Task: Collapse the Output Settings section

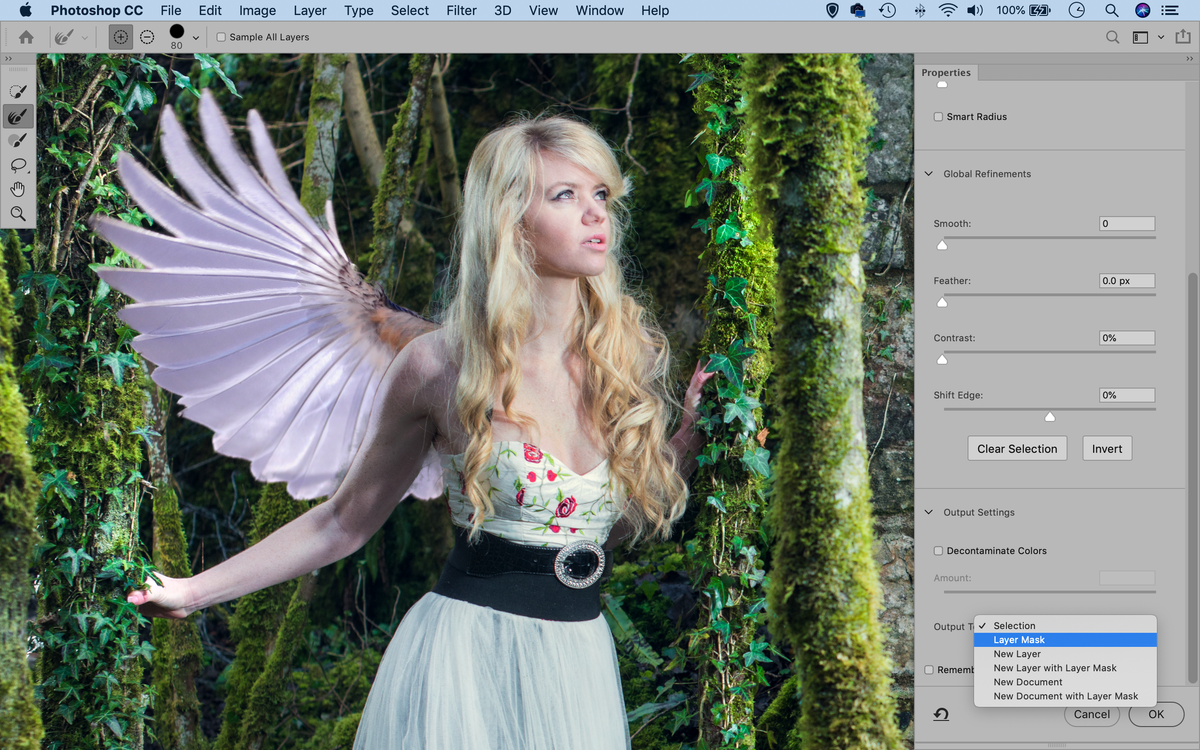Action: click(927, 512)
